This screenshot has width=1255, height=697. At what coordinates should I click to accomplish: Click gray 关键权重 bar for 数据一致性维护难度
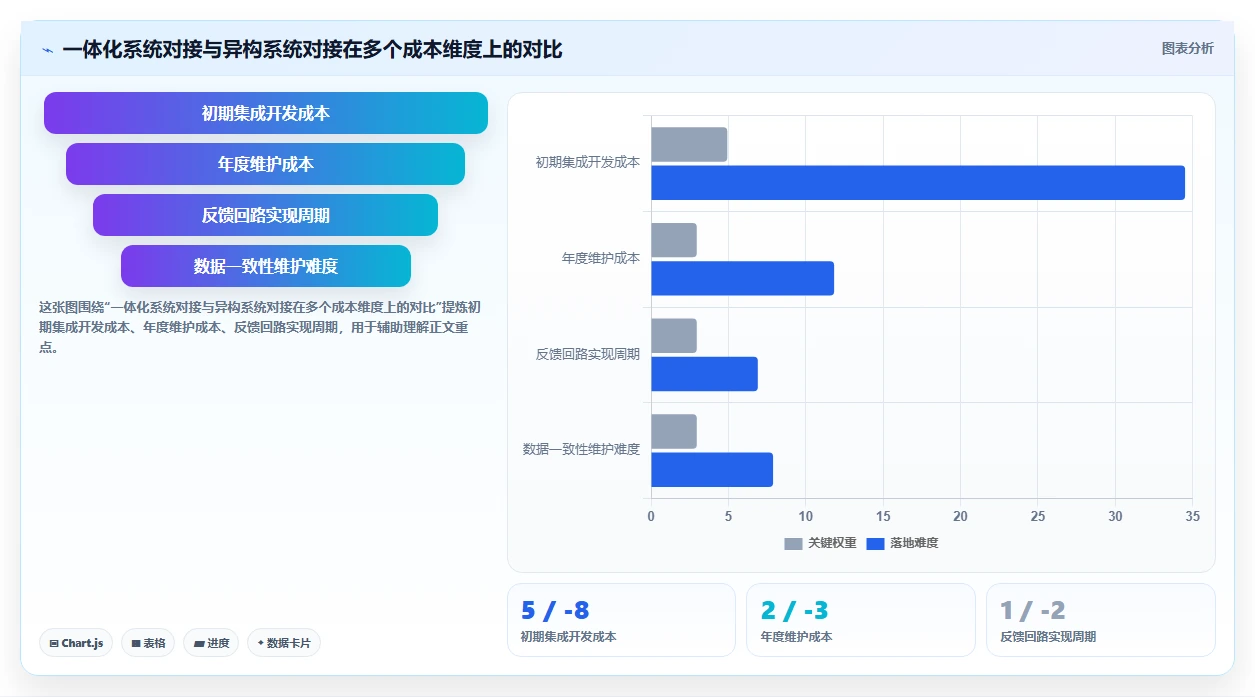point(674,432)
